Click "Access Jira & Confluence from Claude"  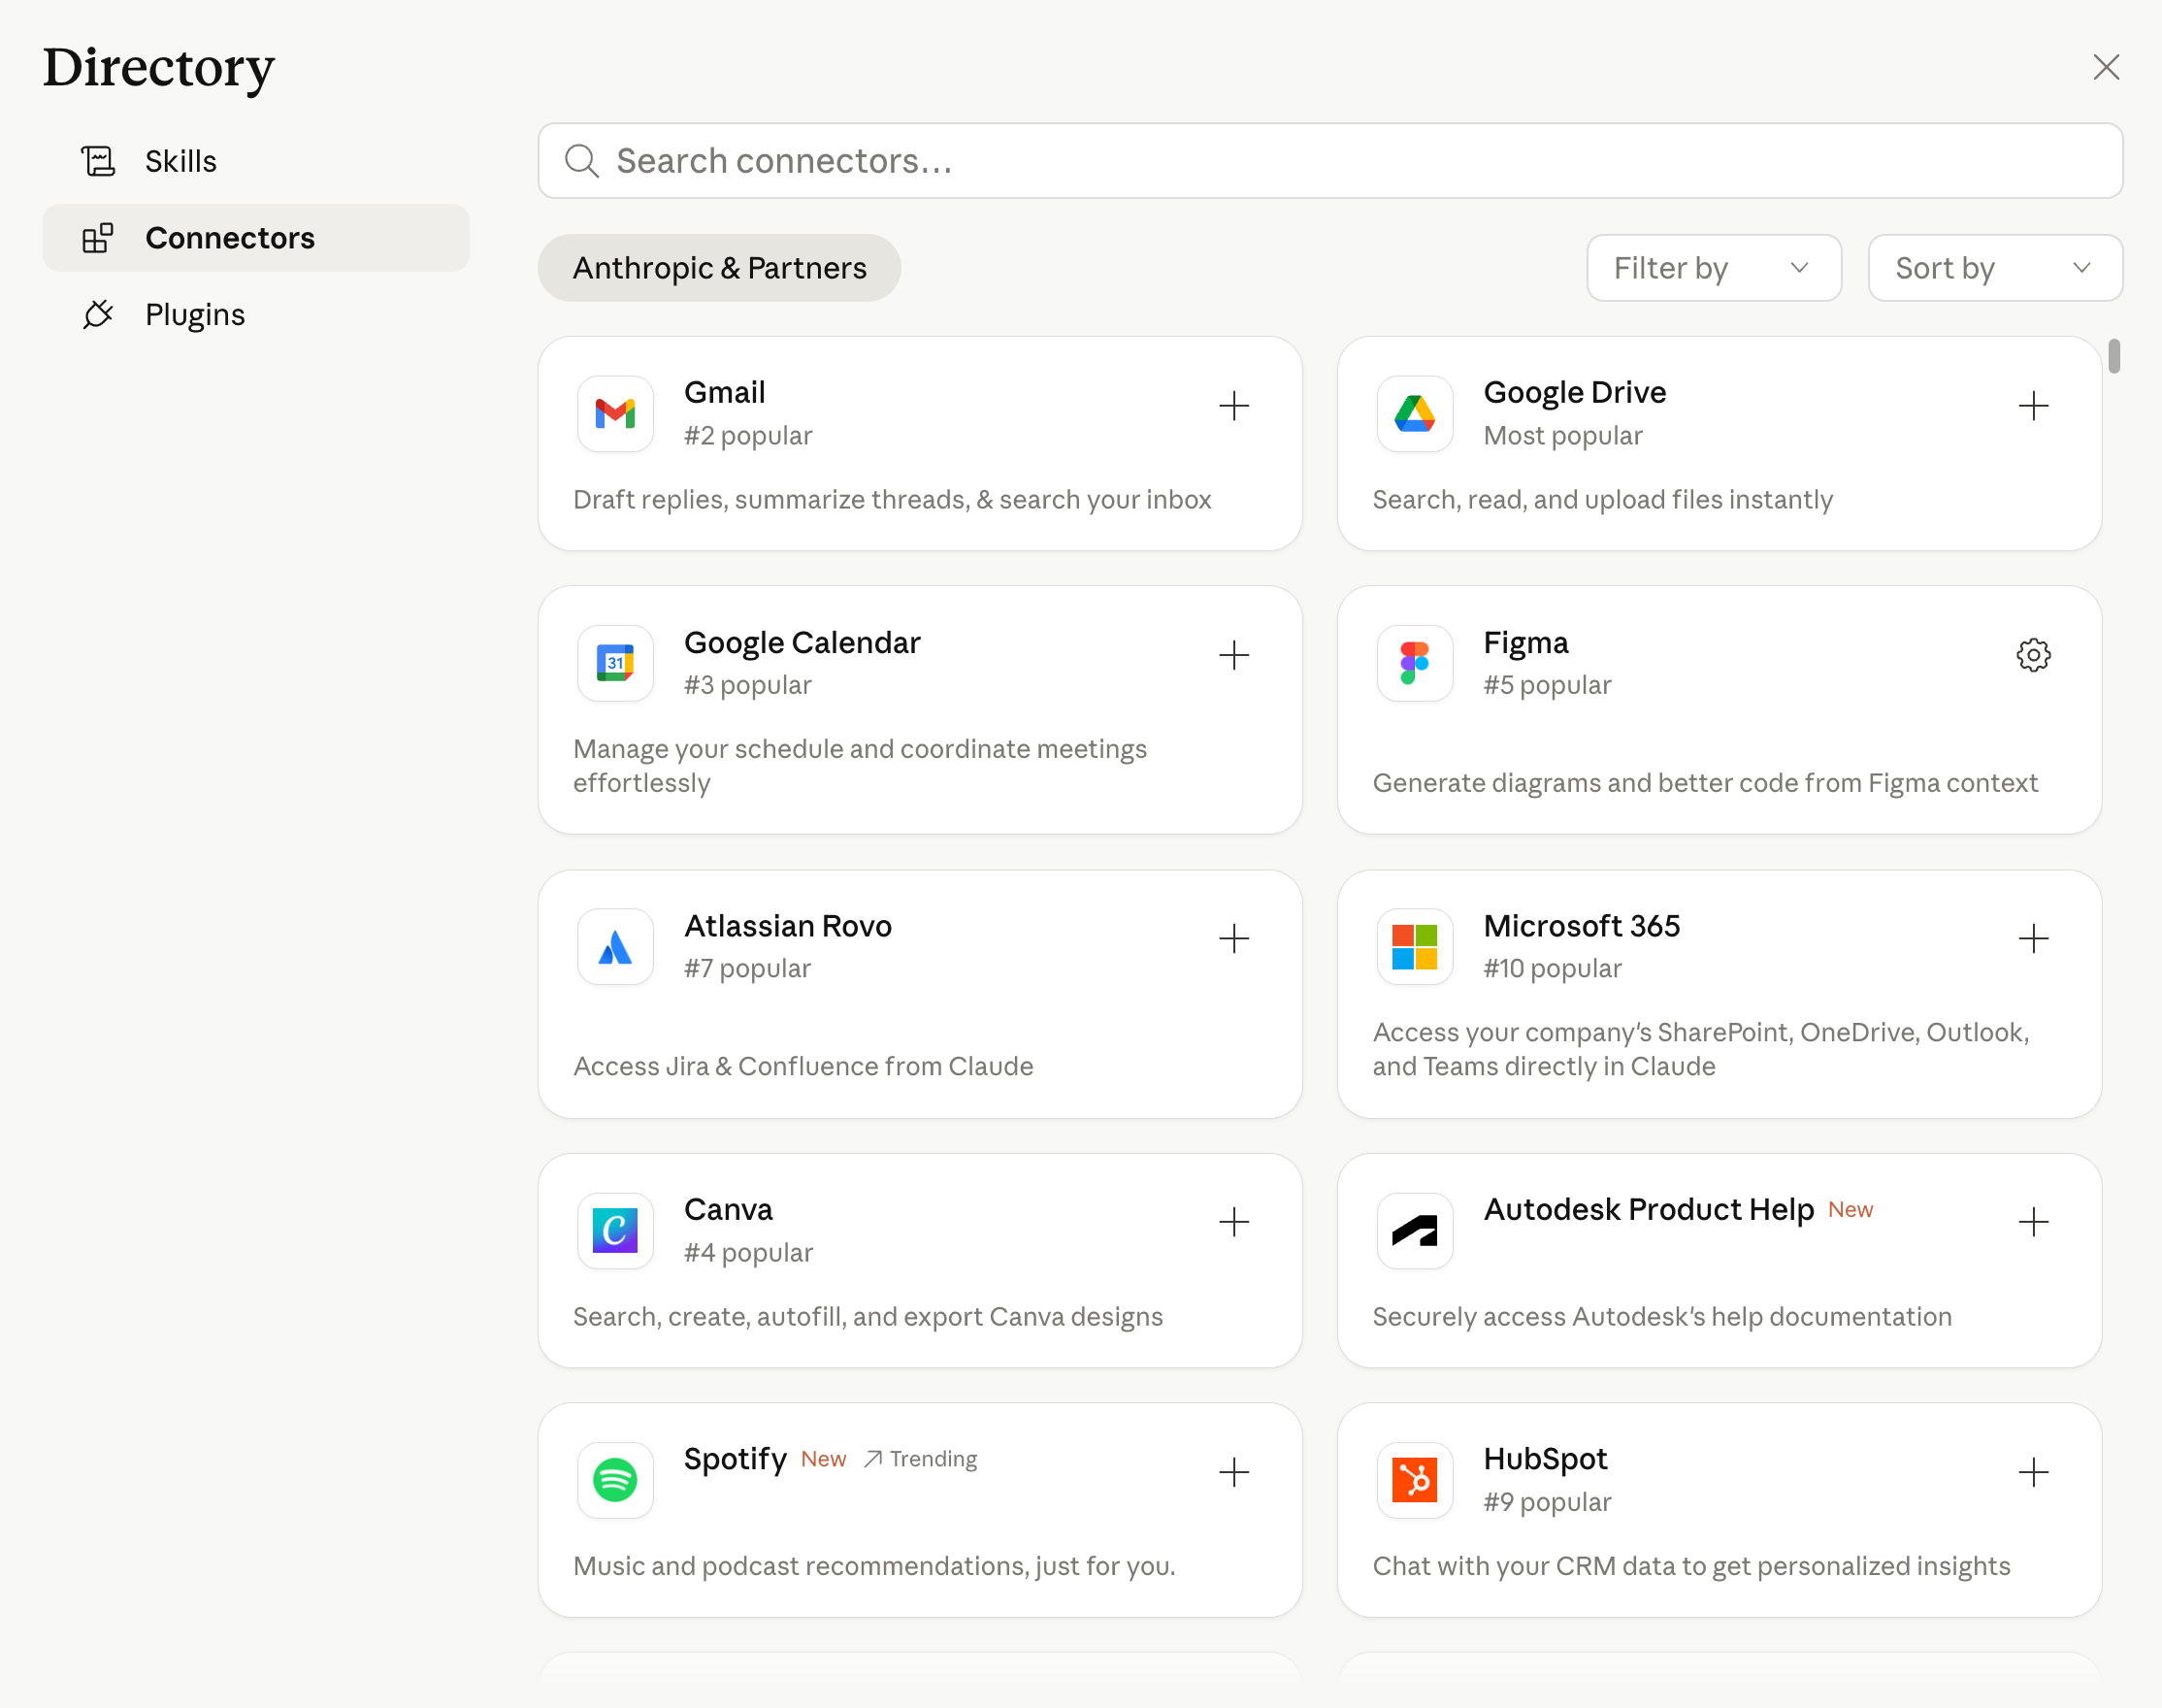(803, 1066)
